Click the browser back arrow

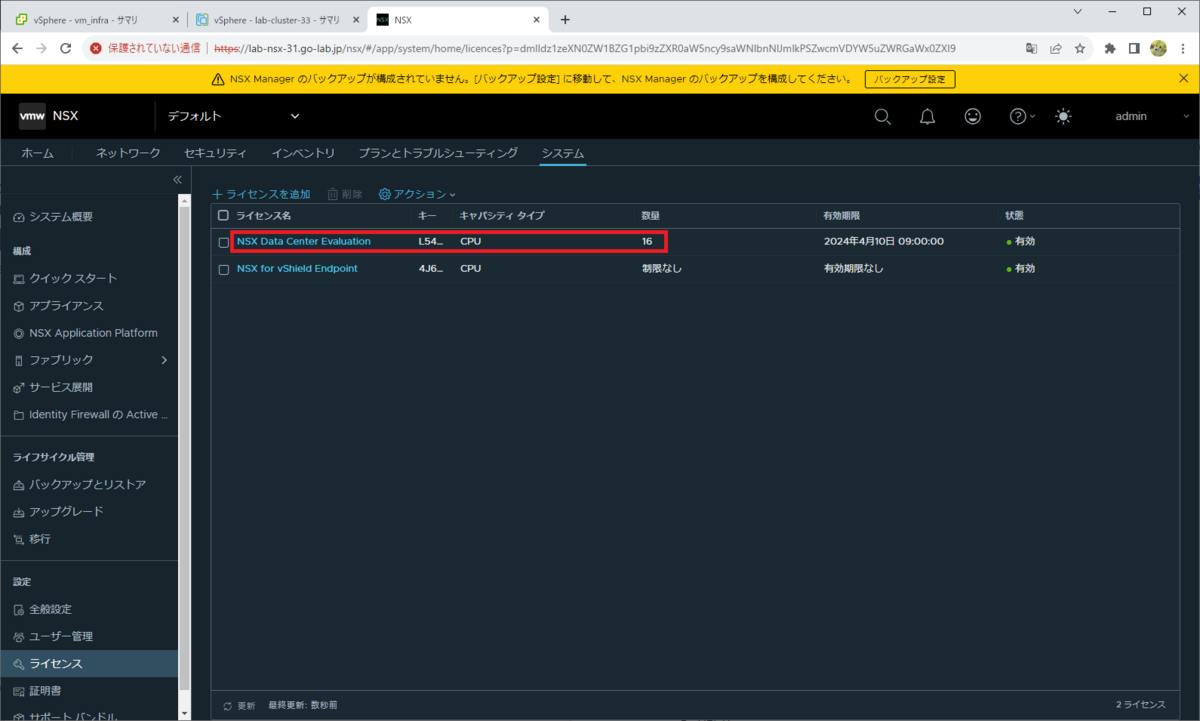click(x=17, y=48)
